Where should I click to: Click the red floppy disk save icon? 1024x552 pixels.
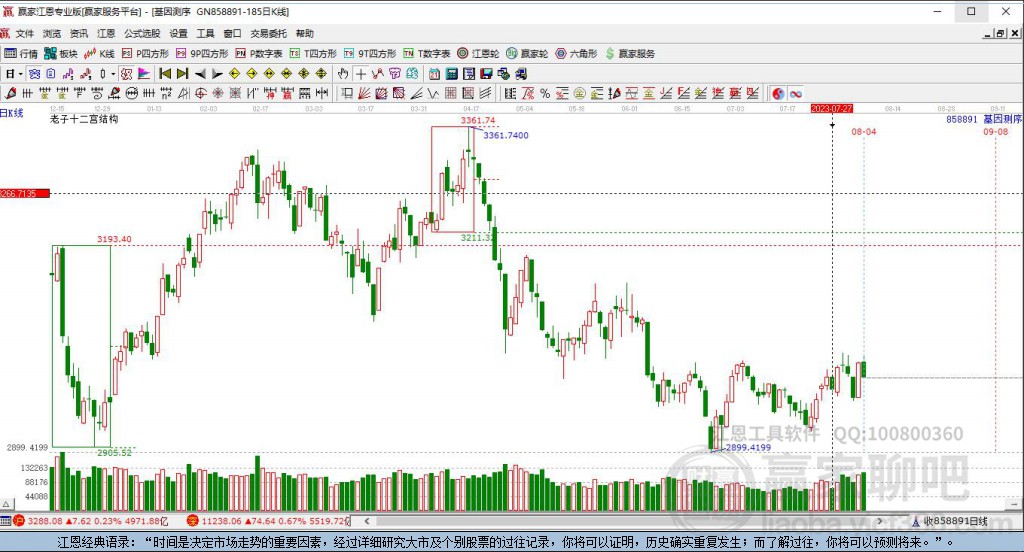487,74
